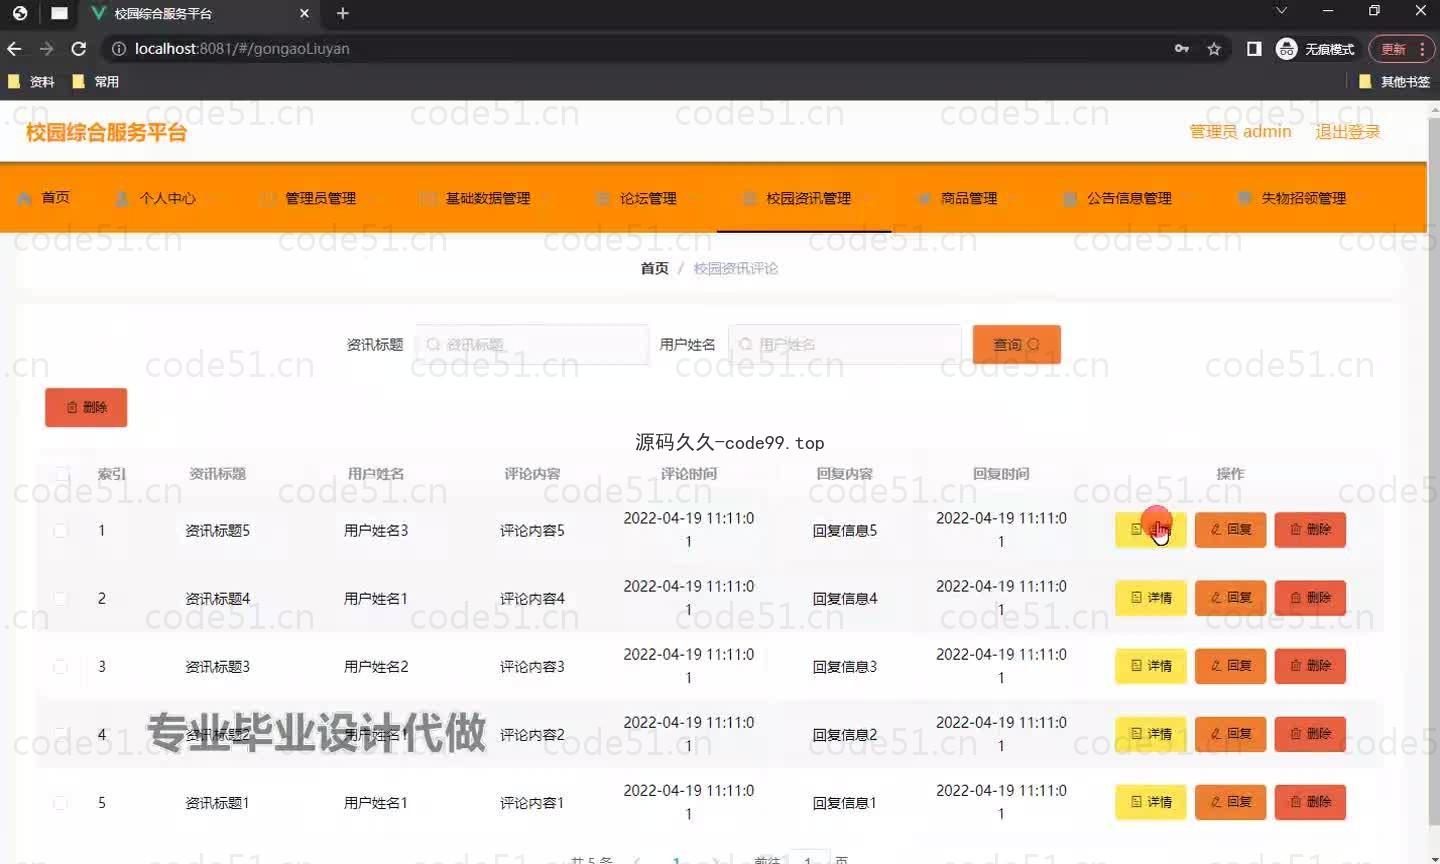Click 回复 for row 资讯标题5

tap(1231, 530)
